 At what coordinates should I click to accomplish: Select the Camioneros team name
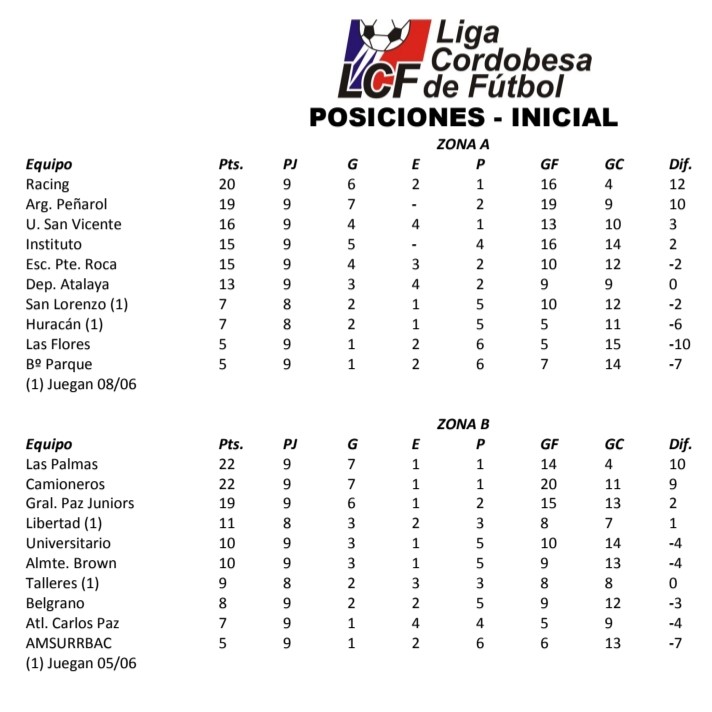[66, 484]
